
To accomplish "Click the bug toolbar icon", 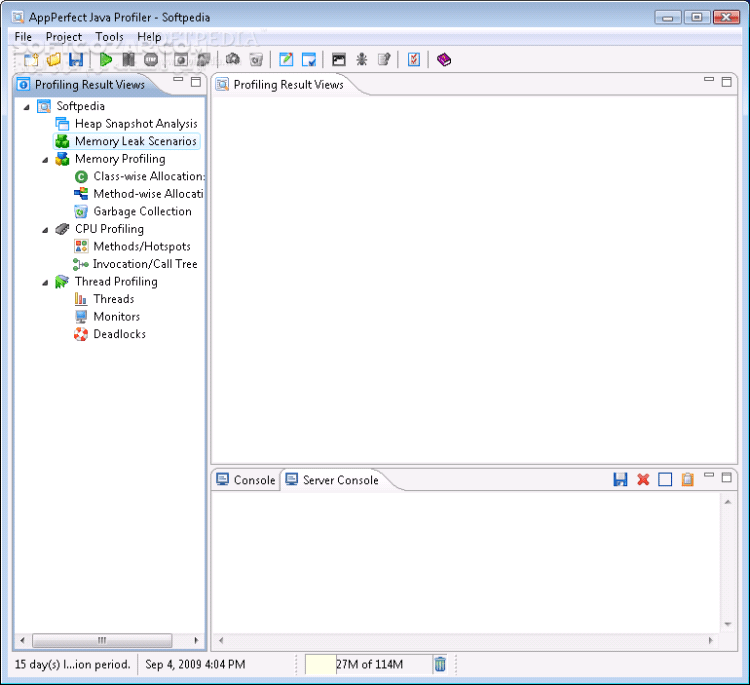I will (x=362, y=60).
